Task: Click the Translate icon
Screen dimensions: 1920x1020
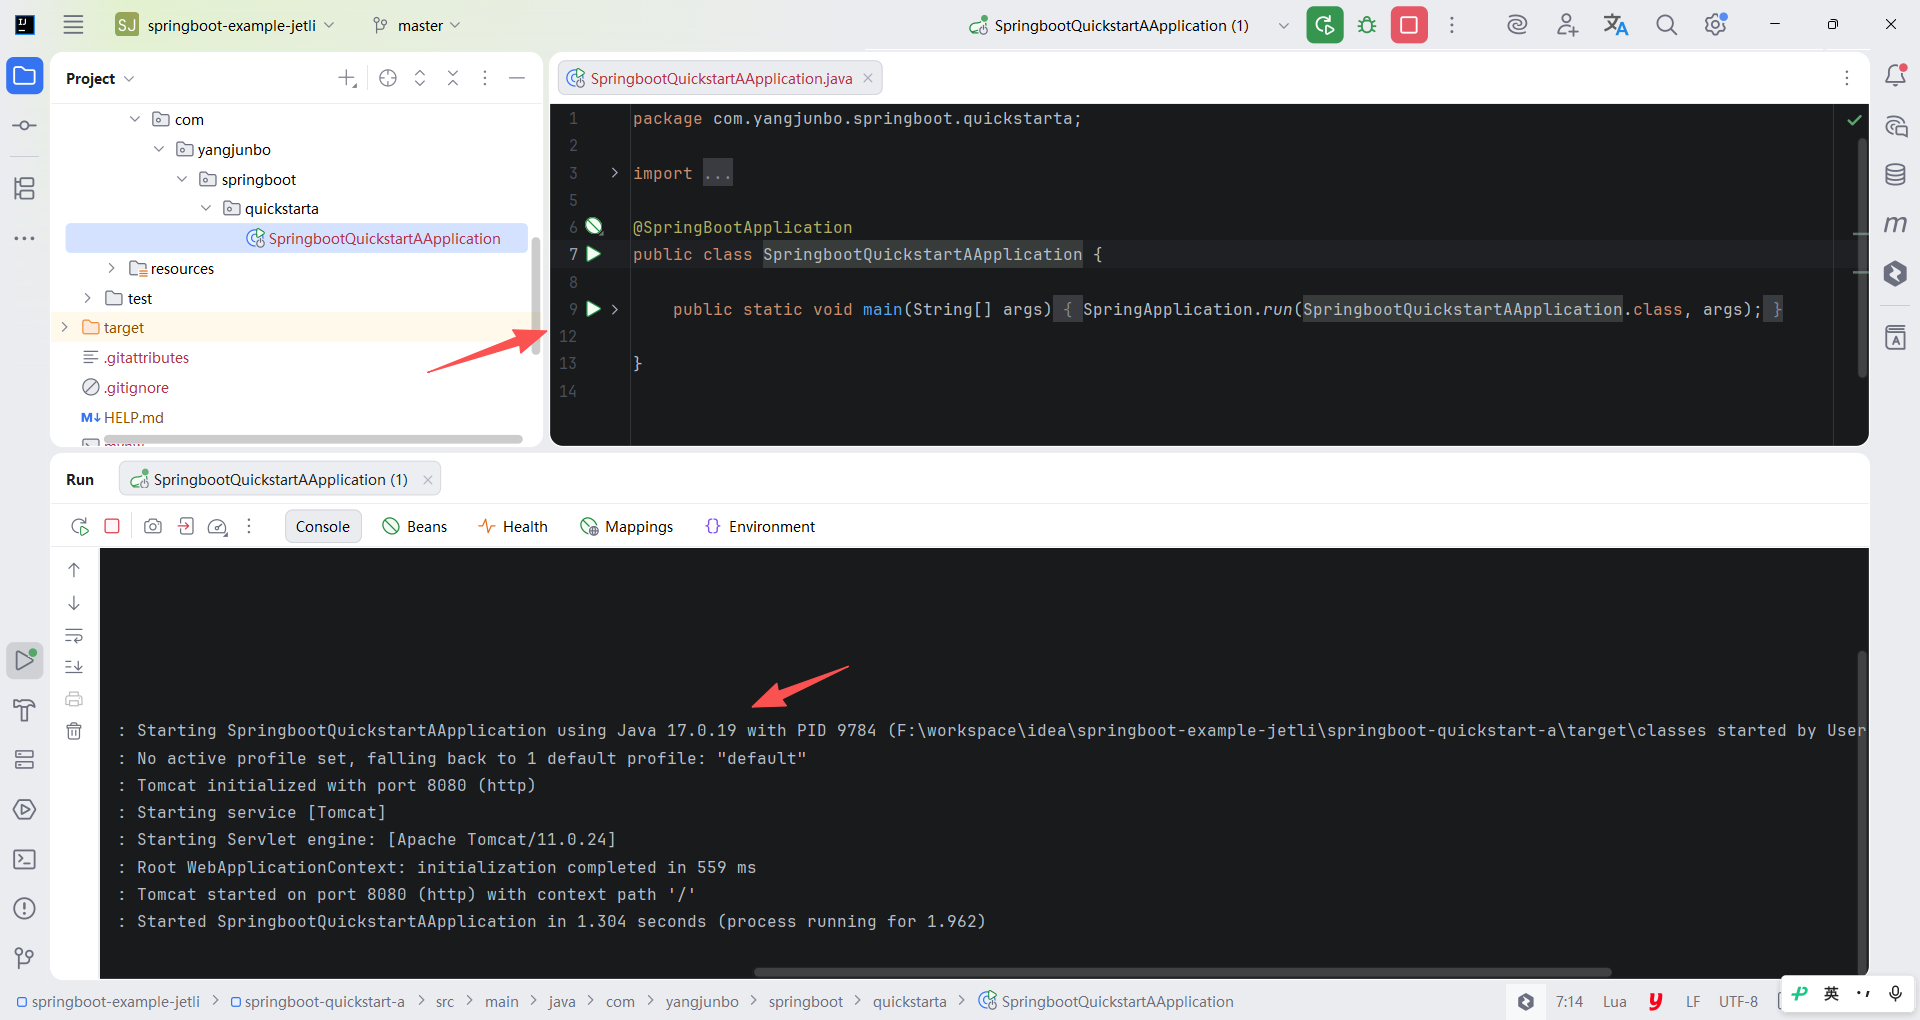Action: point(1616,25)
